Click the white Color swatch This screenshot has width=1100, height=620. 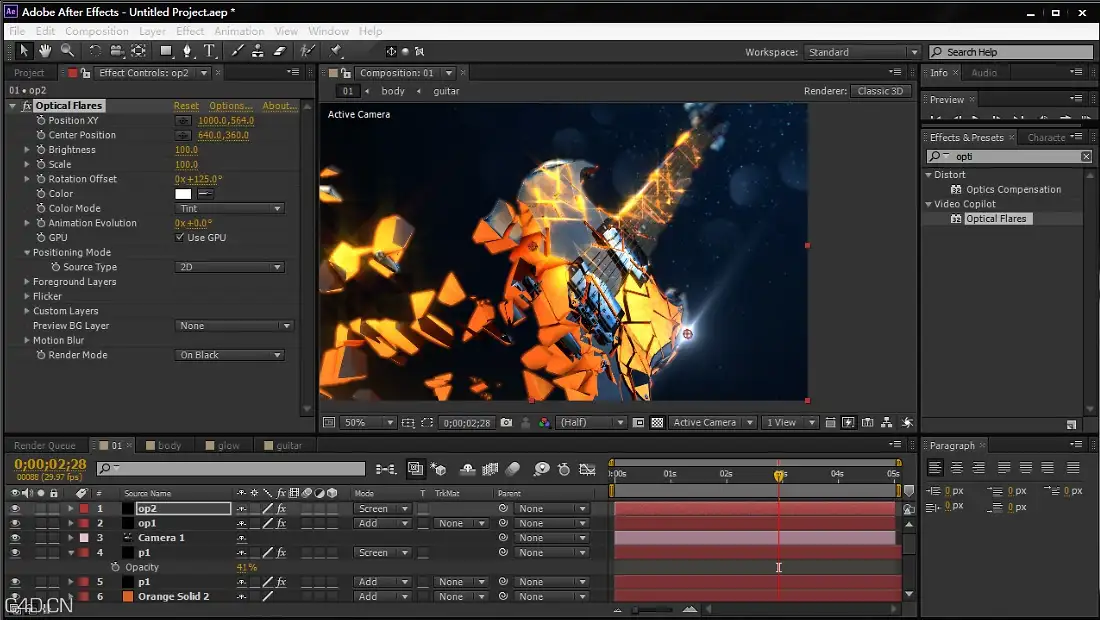pos(183,194)
